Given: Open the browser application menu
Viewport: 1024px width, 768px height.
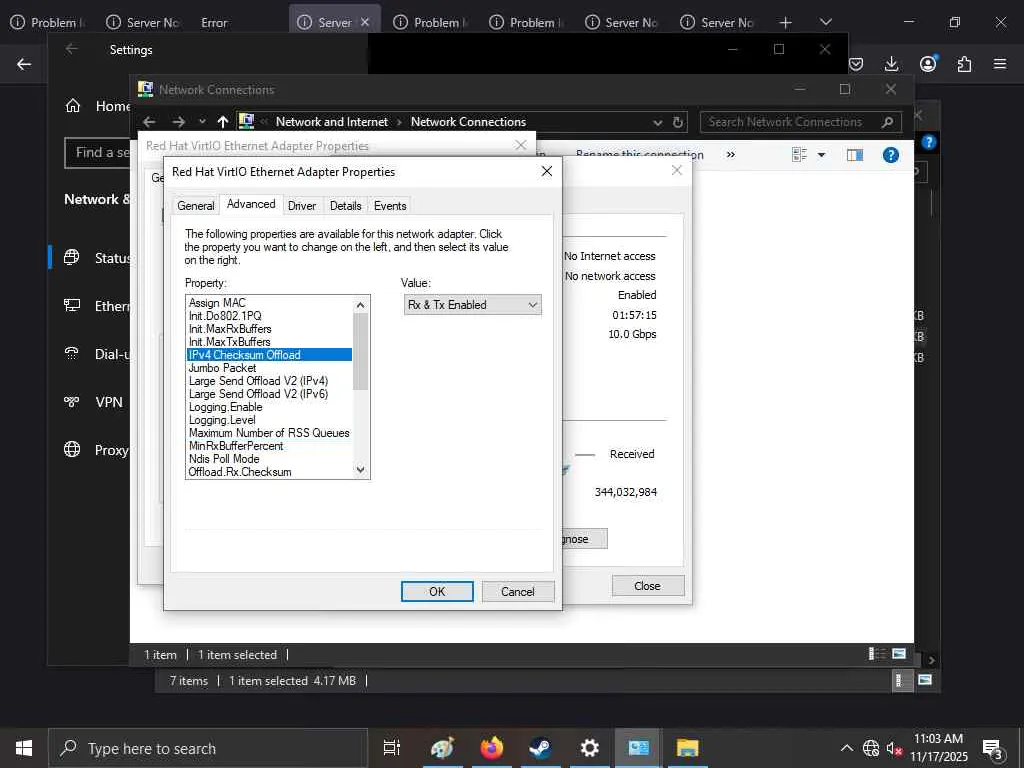Looking at the screenshot, I should 1000,64.
